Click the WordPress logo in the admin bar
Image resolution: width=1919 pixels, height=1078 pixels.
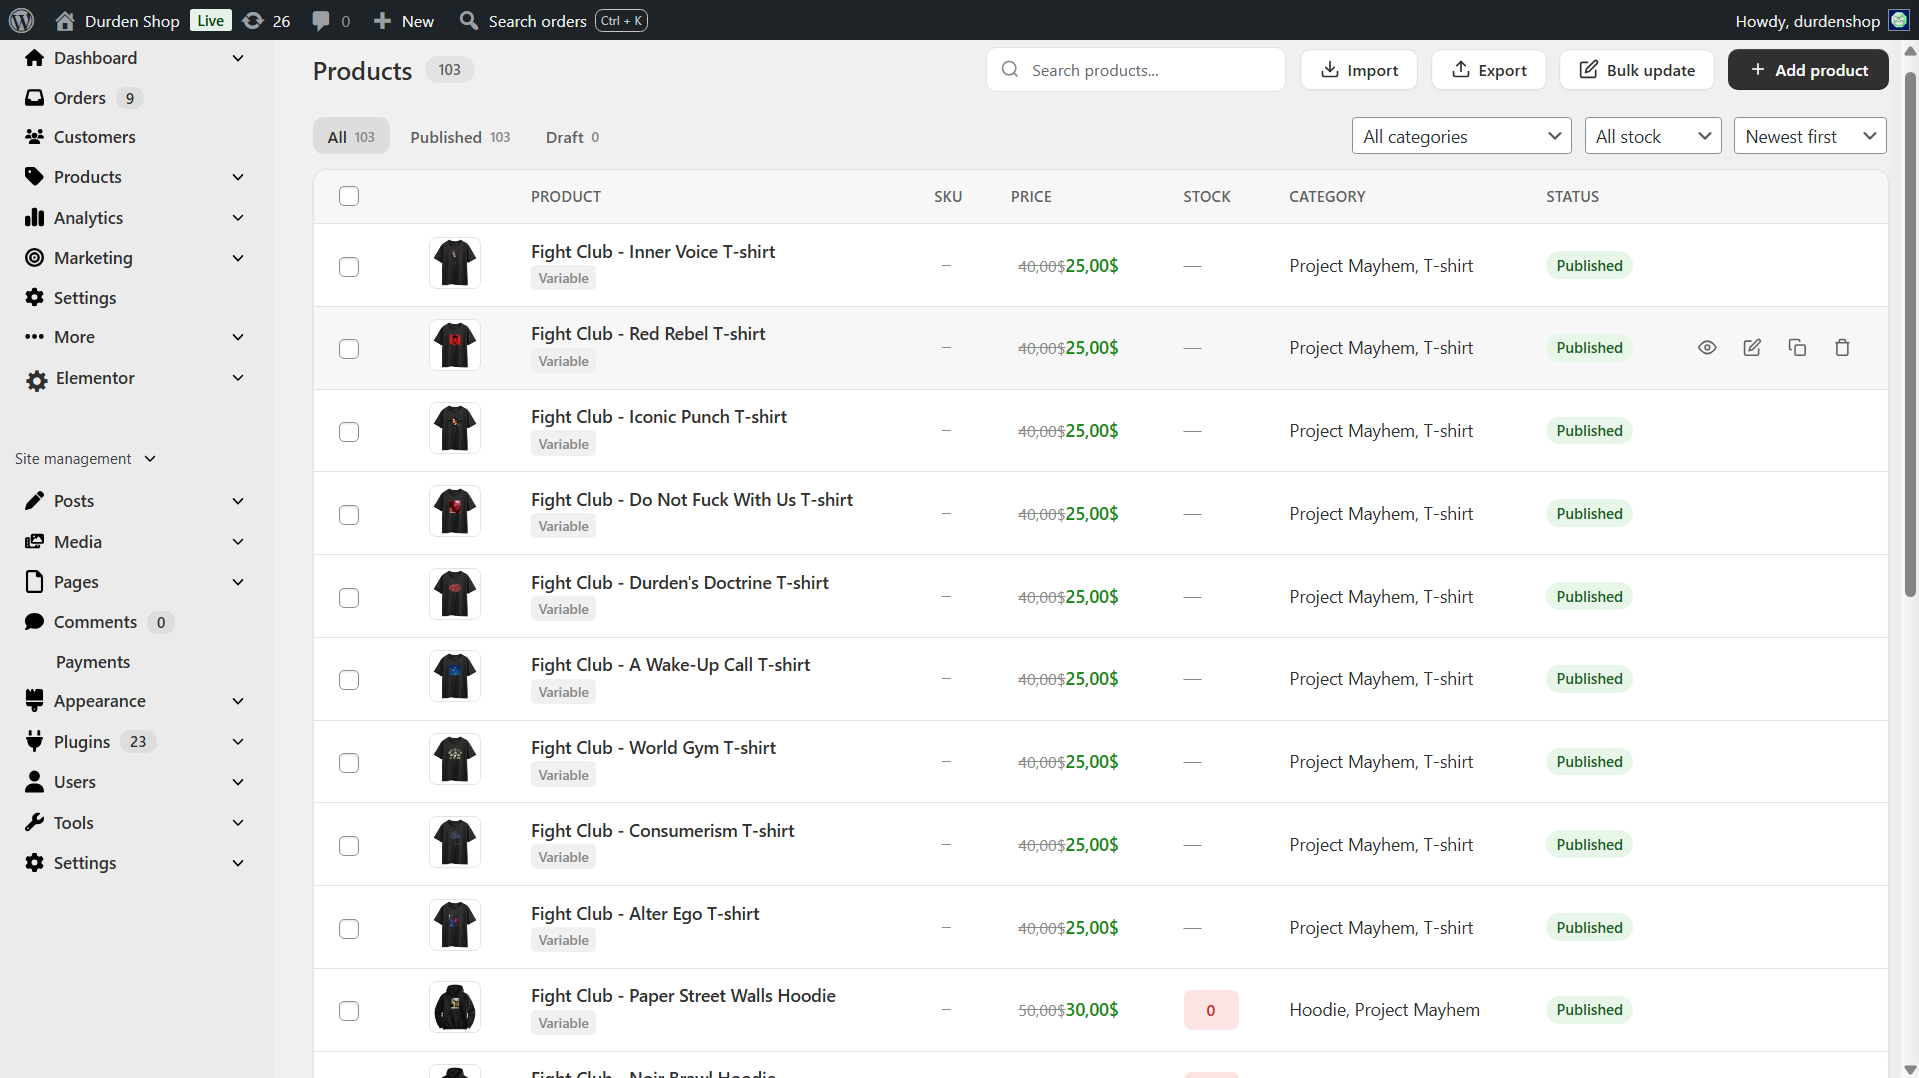pos(21,20)
